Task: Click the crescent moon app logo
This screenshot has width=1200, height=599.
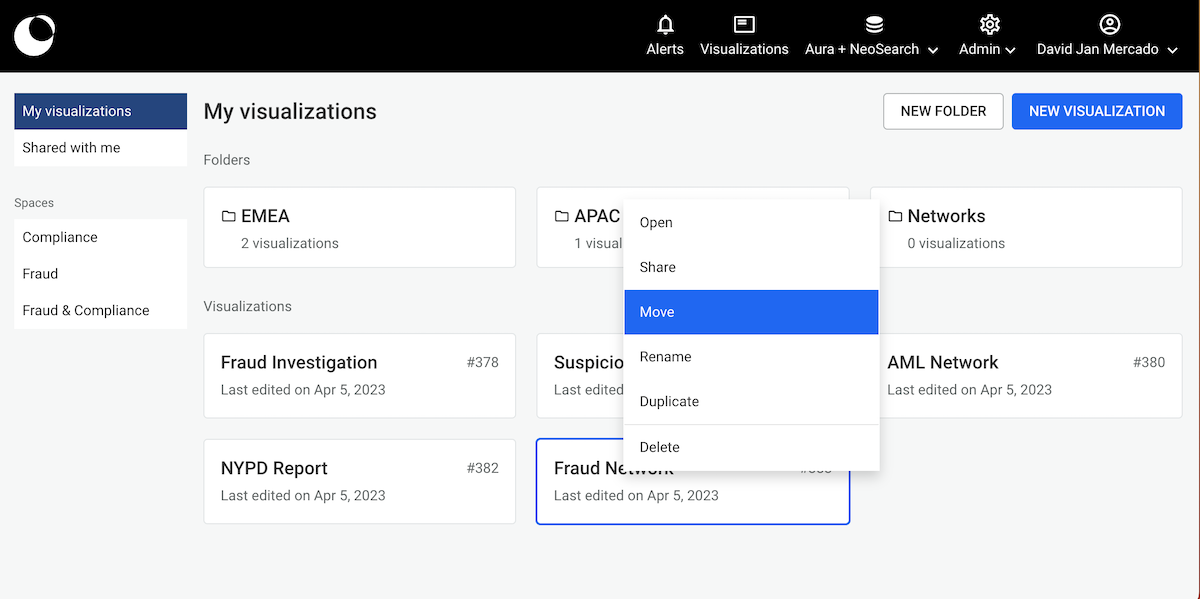Action: [x=35, y=35]
